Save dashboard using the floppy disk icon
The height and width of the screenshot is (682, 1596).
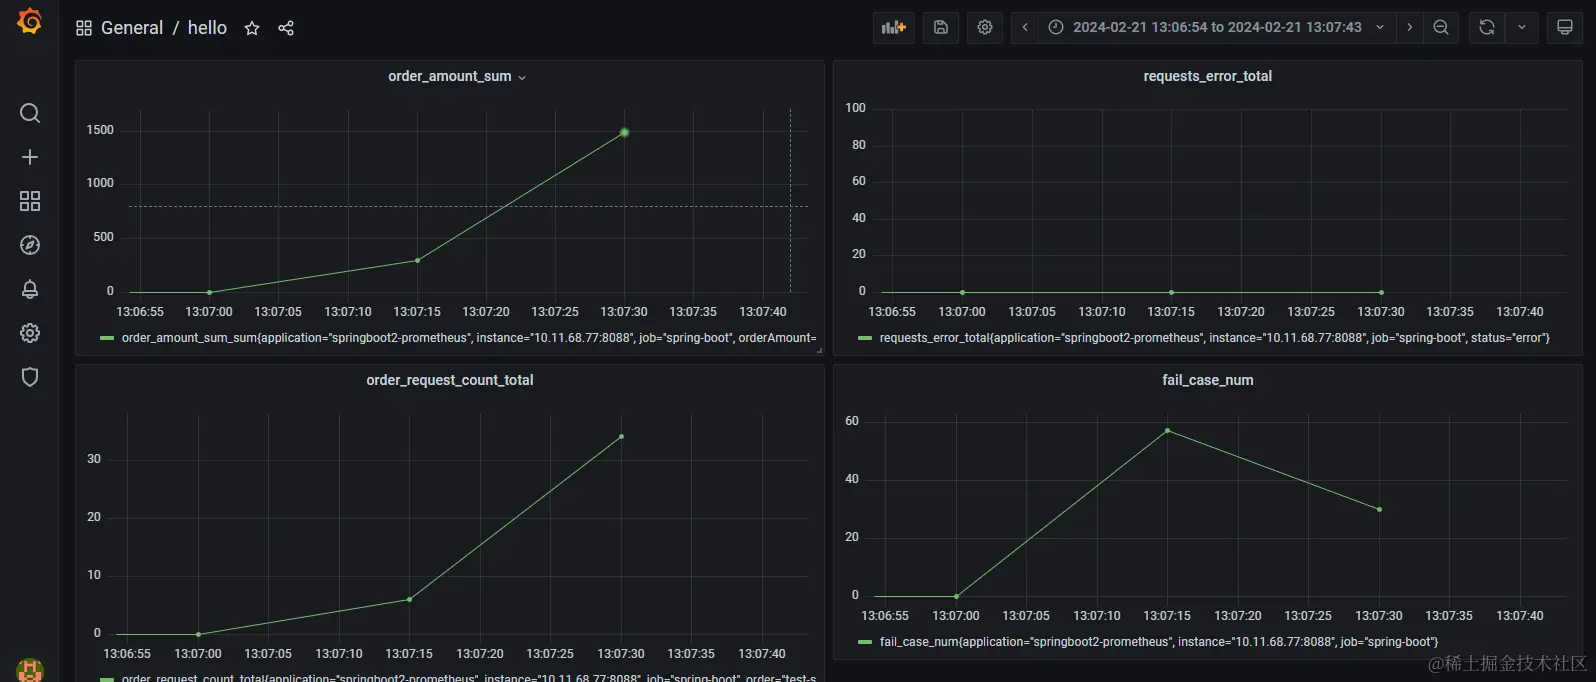point(941,28)
